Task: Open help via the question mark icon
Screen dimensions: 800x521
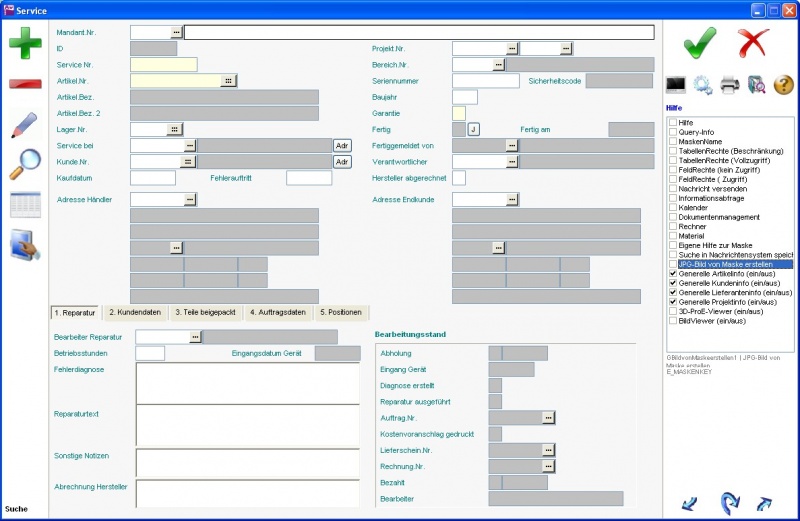Action: [x=783, y=85]
